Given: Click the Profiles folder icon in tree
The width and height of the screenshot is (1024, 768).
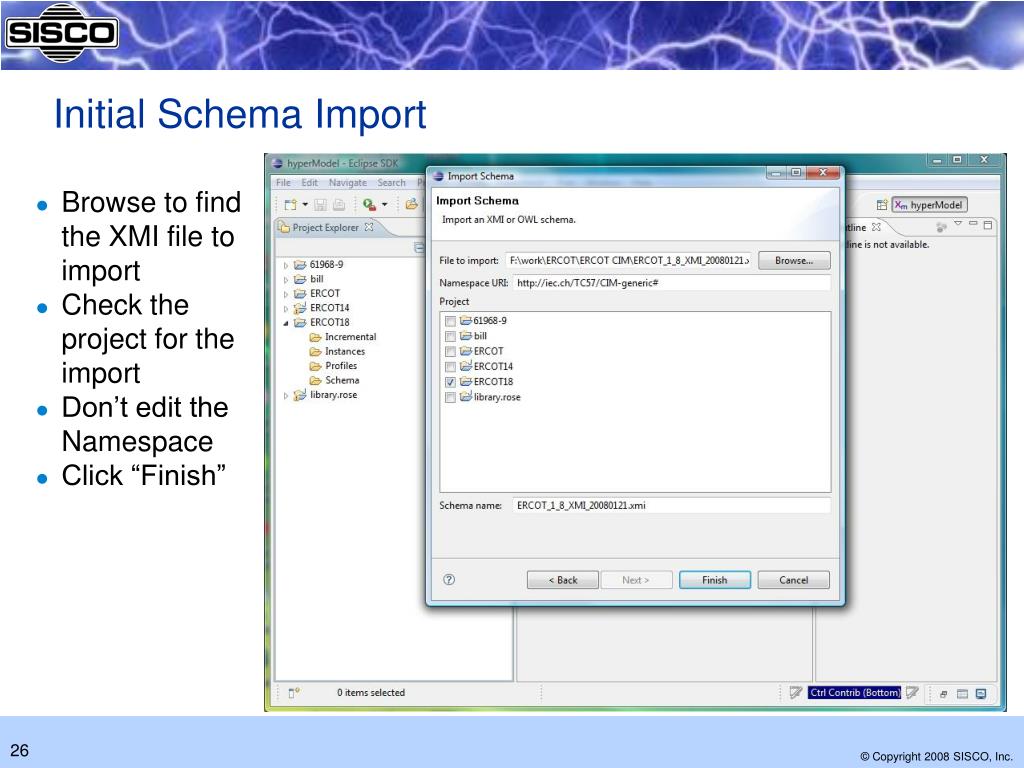Looking at the screenshot, I should (x=315, y=366).
